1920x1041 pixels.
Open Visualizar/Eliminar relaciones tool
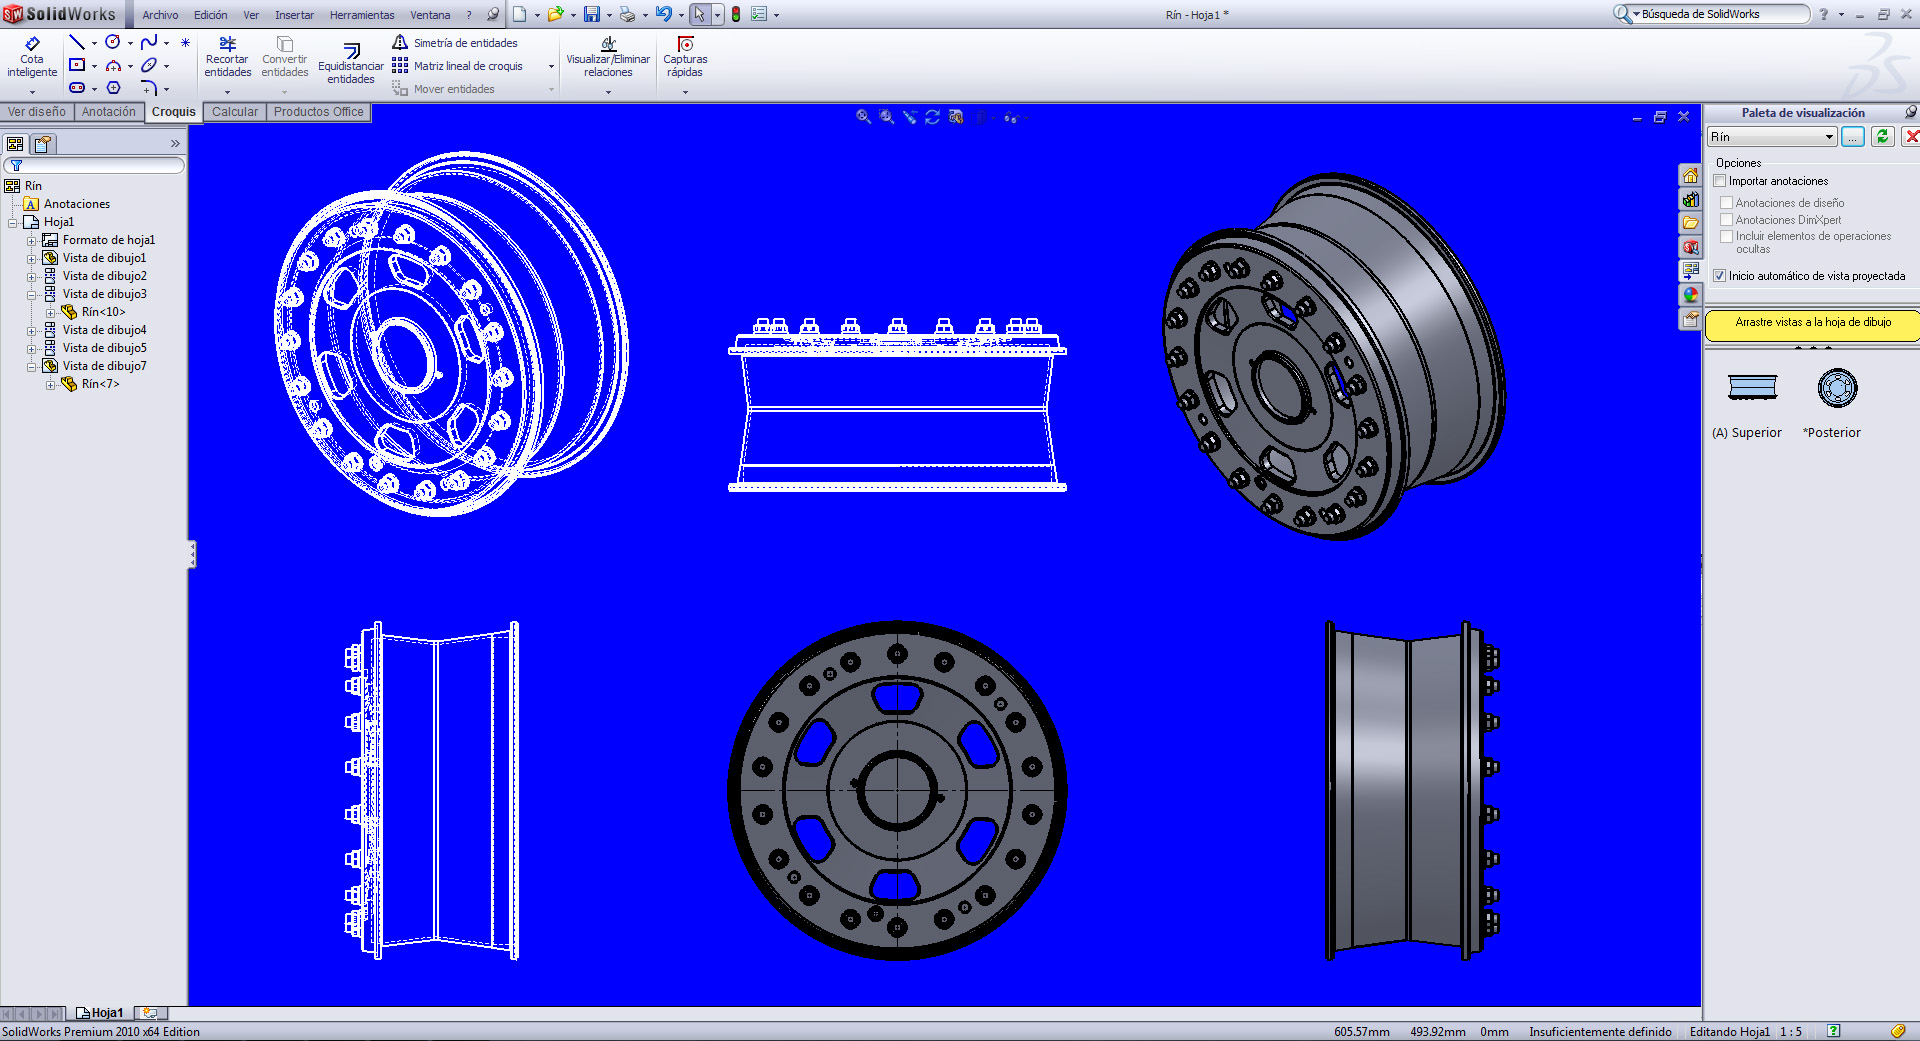point(608,58)
